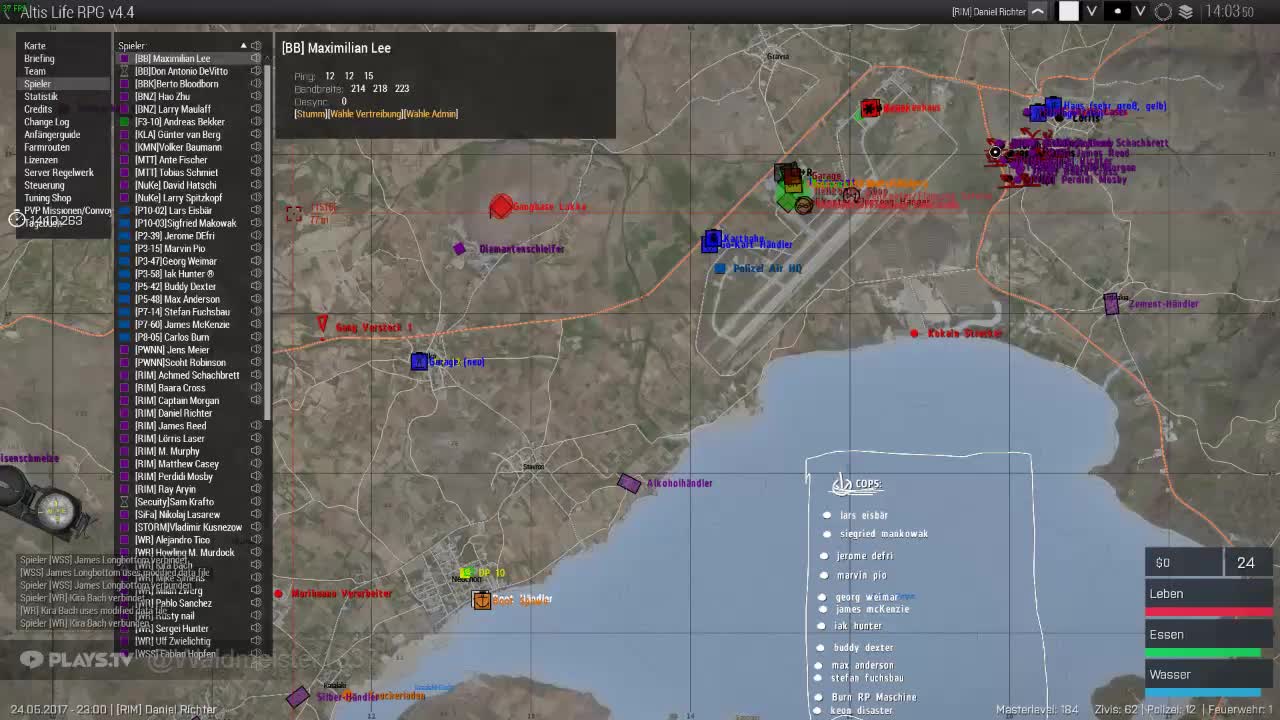This screenshot has height=720, width=1280.
Task: Click the Polizei Air HQ blue marker
Action: (720, 268)
